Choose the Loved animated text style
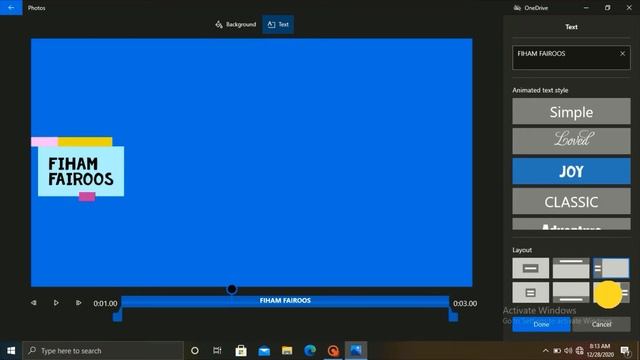Image resolution: width=640 pixels, height=360 pixels. click(571, 141)
